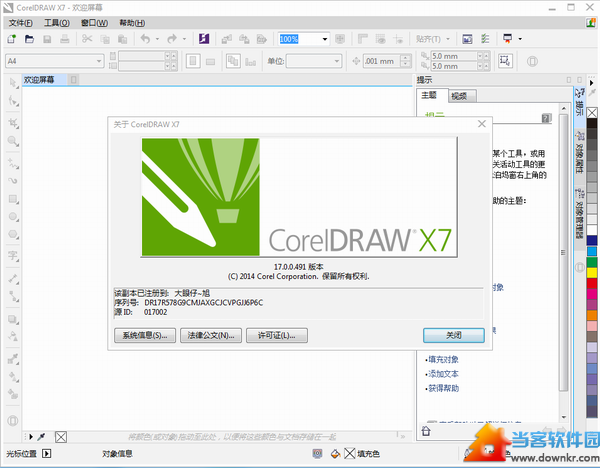Select the Text tool

tap(13, 256)
